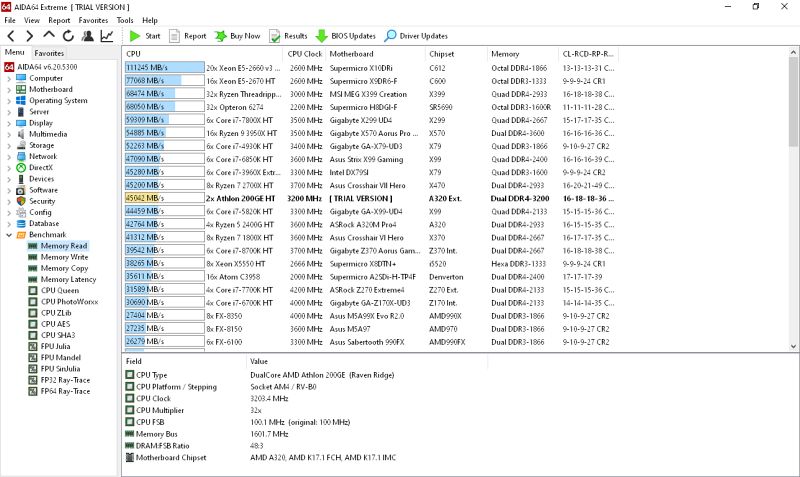Image resolution: width=800 pixels, height=477 pixels.
Task: Select the CPU PhotoWorxx benchmark icon
Action: (x=33, y=302)
